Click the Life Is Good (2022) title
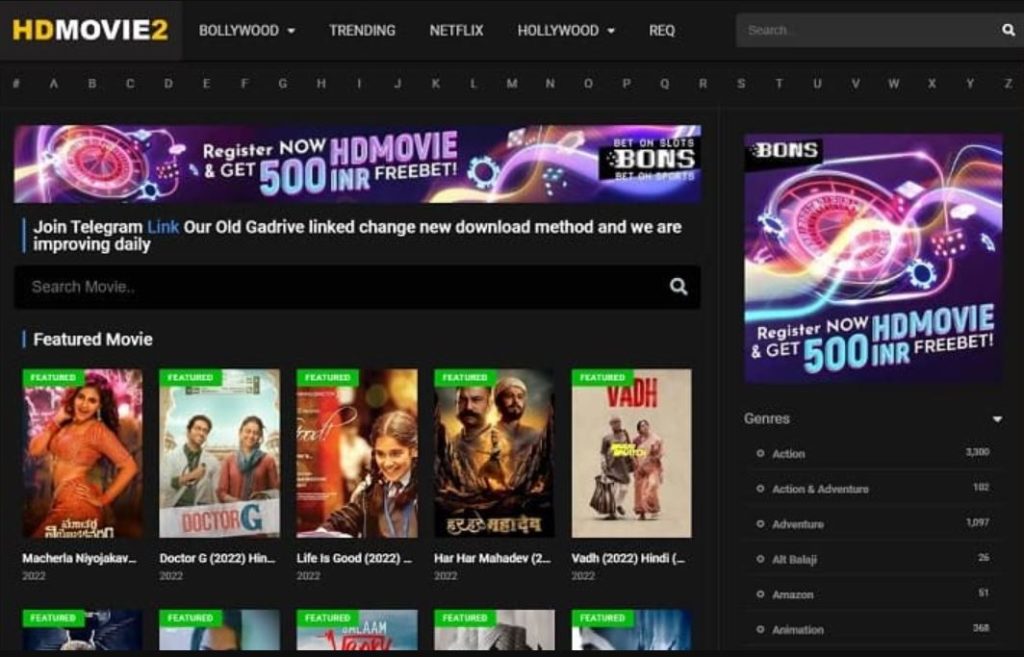1024x657 pixels. click(354, 558)
